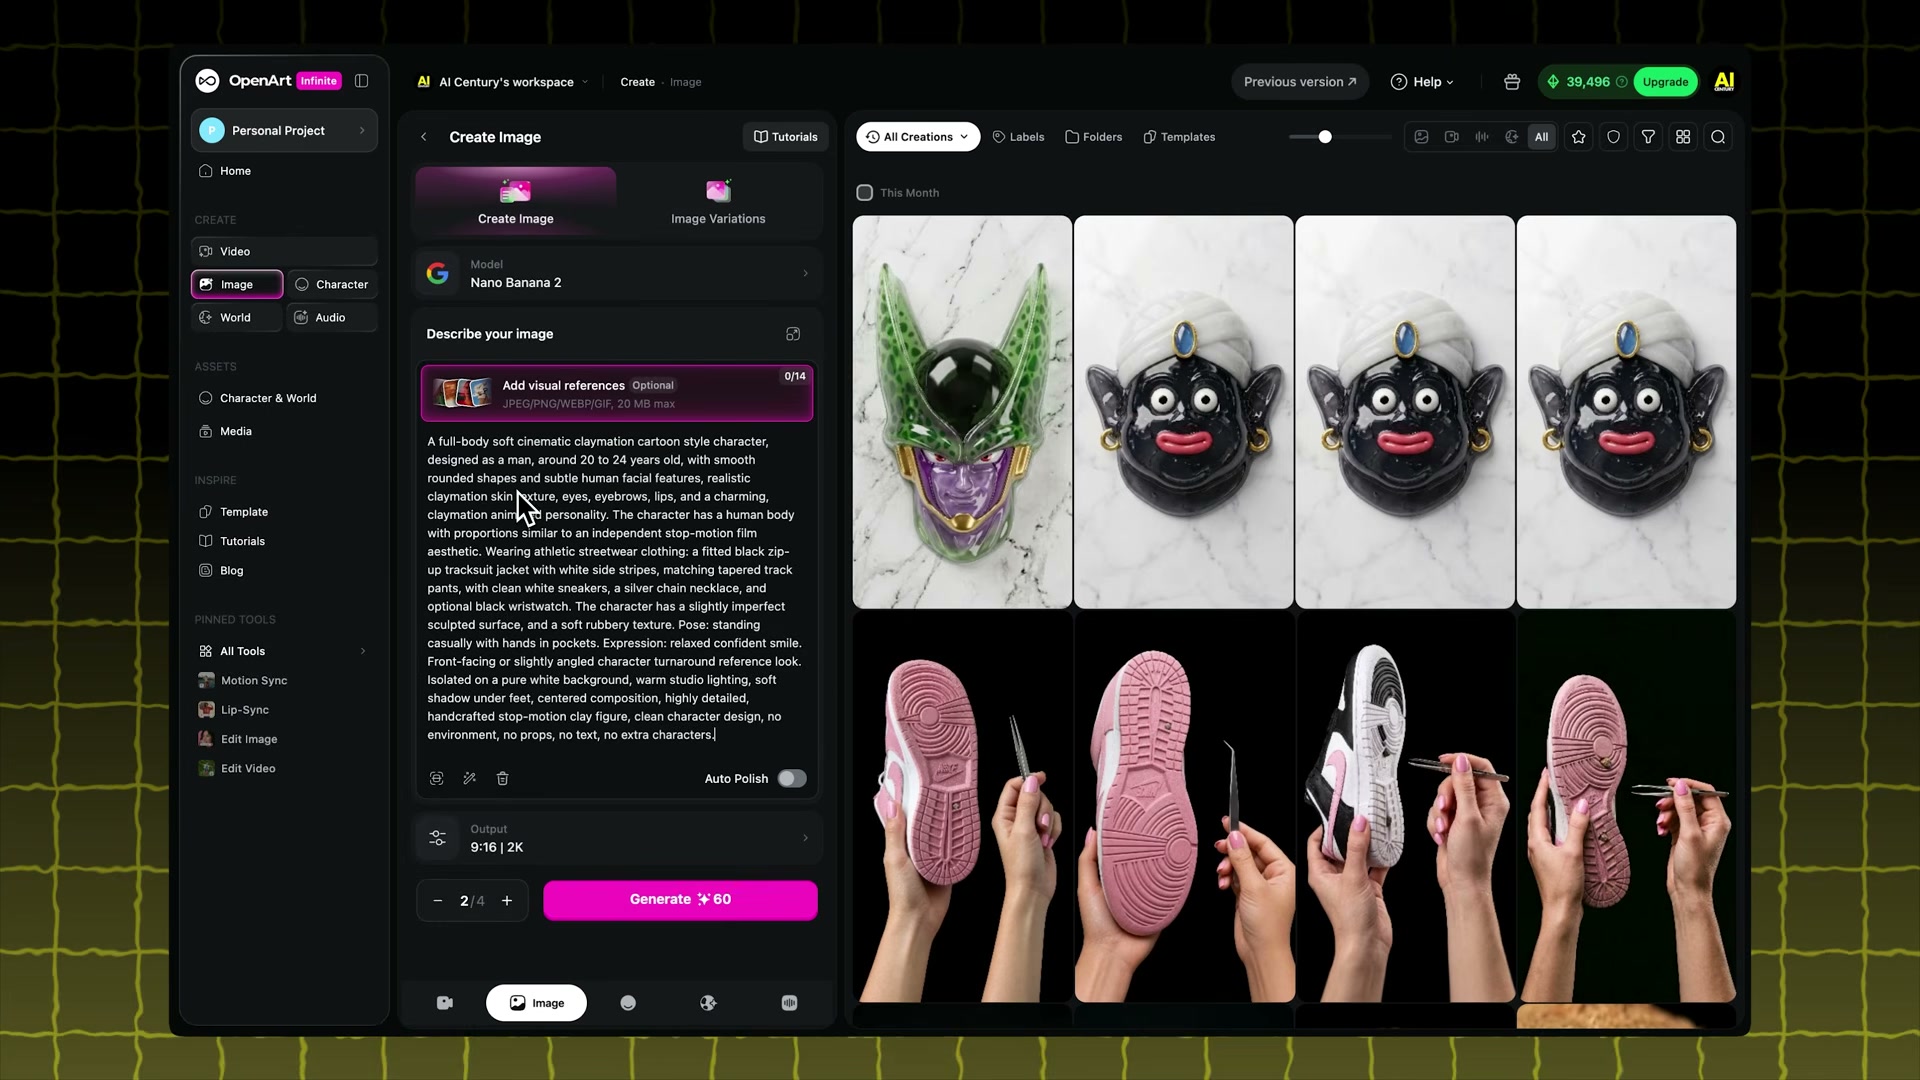Open the funnel filter in gallery toolbar

(x=1649, y=137)
